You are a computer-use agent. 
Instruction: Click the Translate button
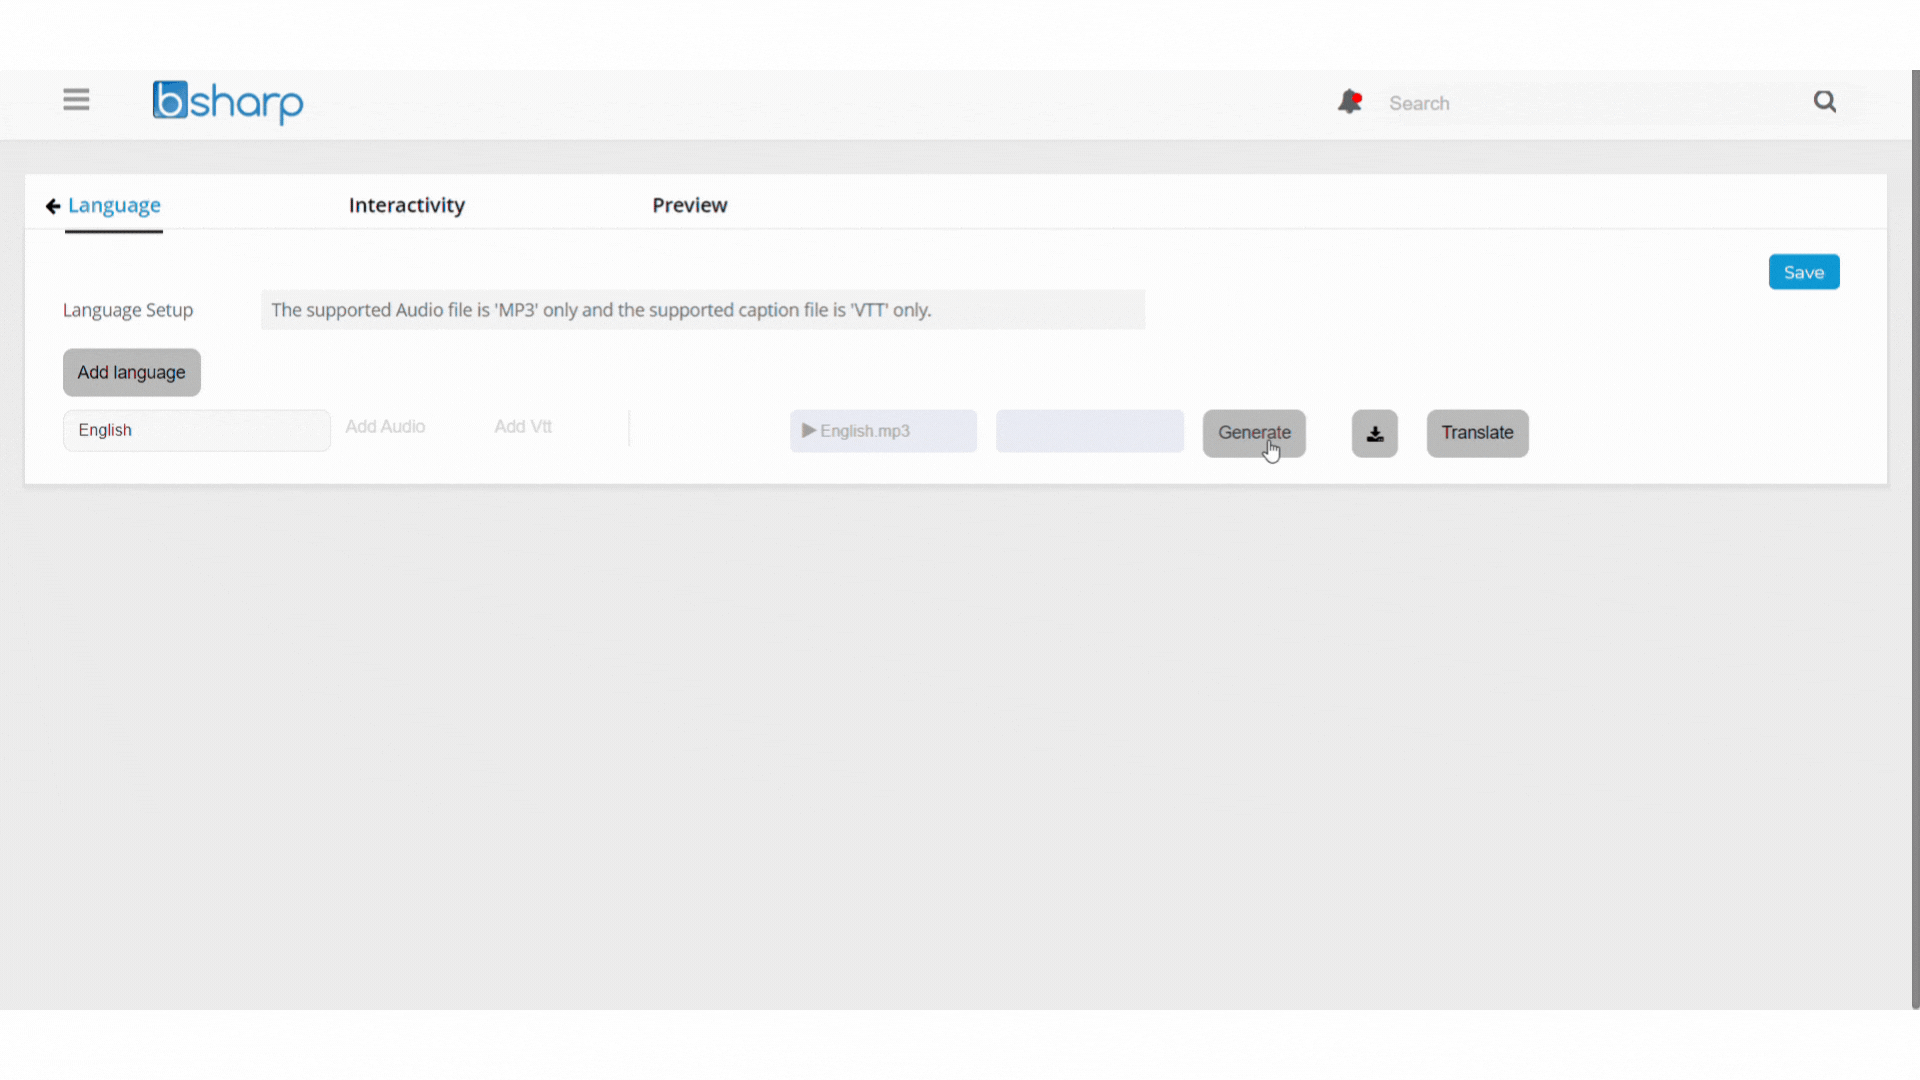(x=1477, y=433)
